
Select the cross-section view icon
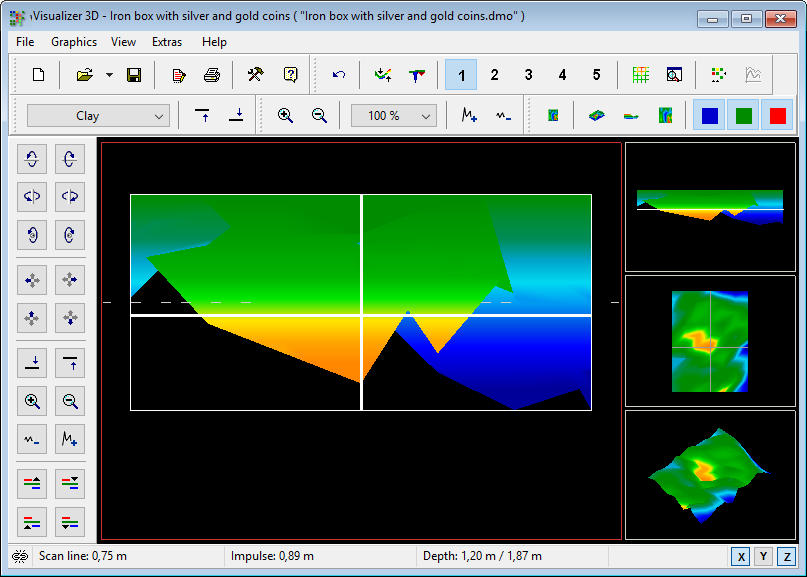[x=665, y=115]
